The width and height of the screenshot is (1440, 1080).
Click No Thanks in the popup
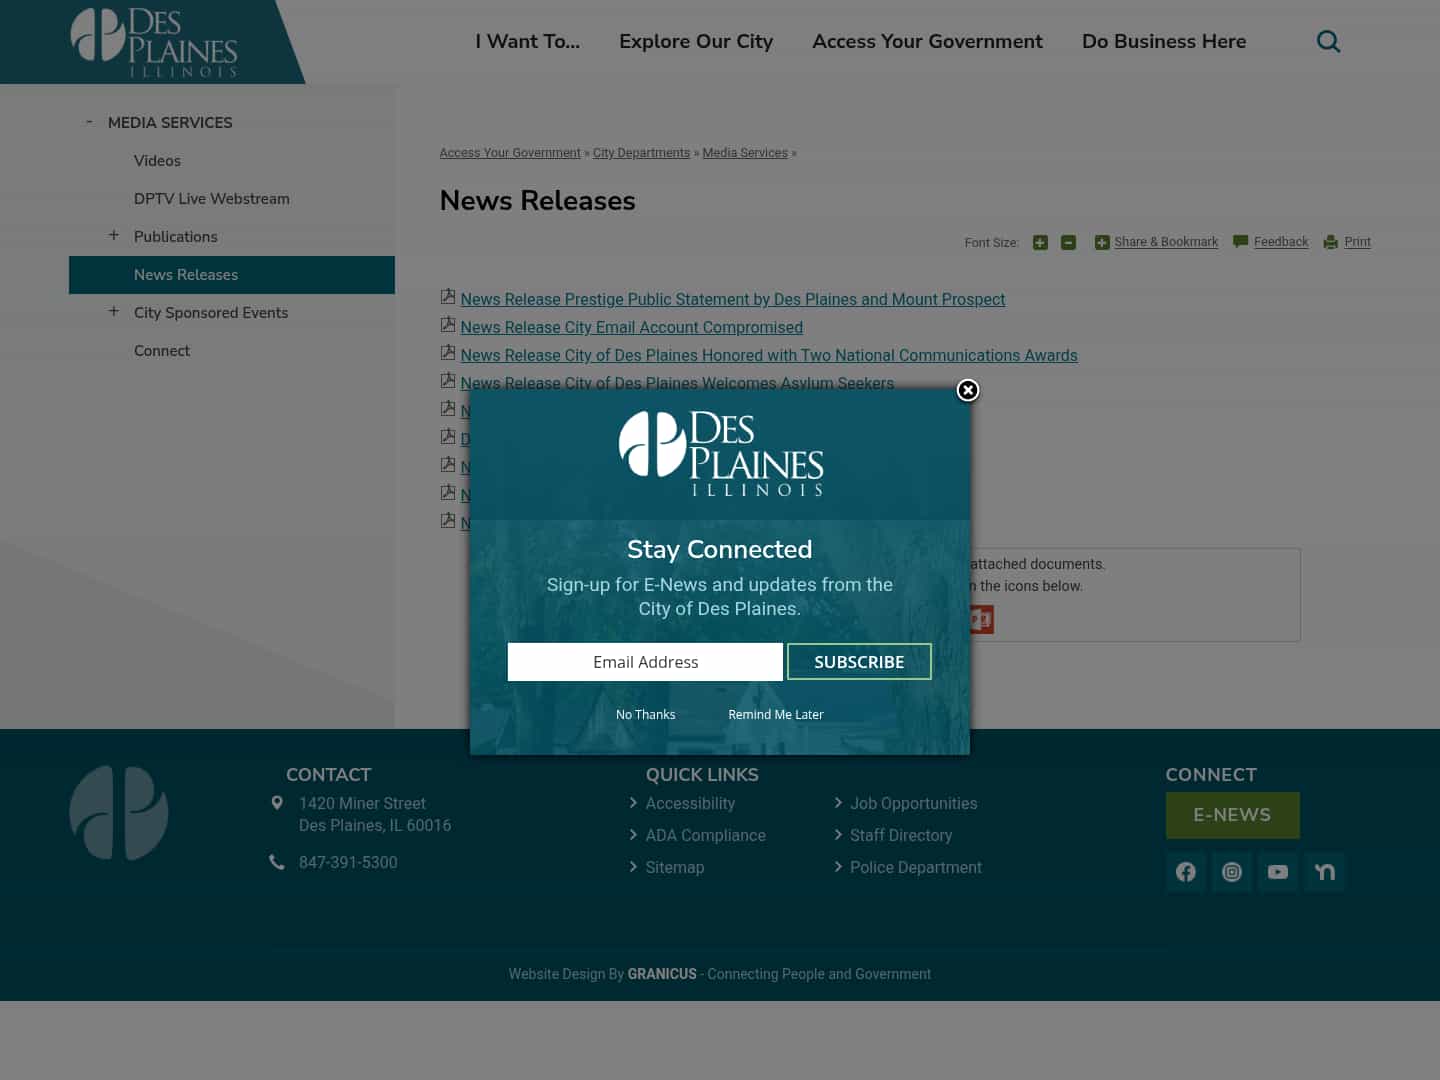(x=645, y=715)
